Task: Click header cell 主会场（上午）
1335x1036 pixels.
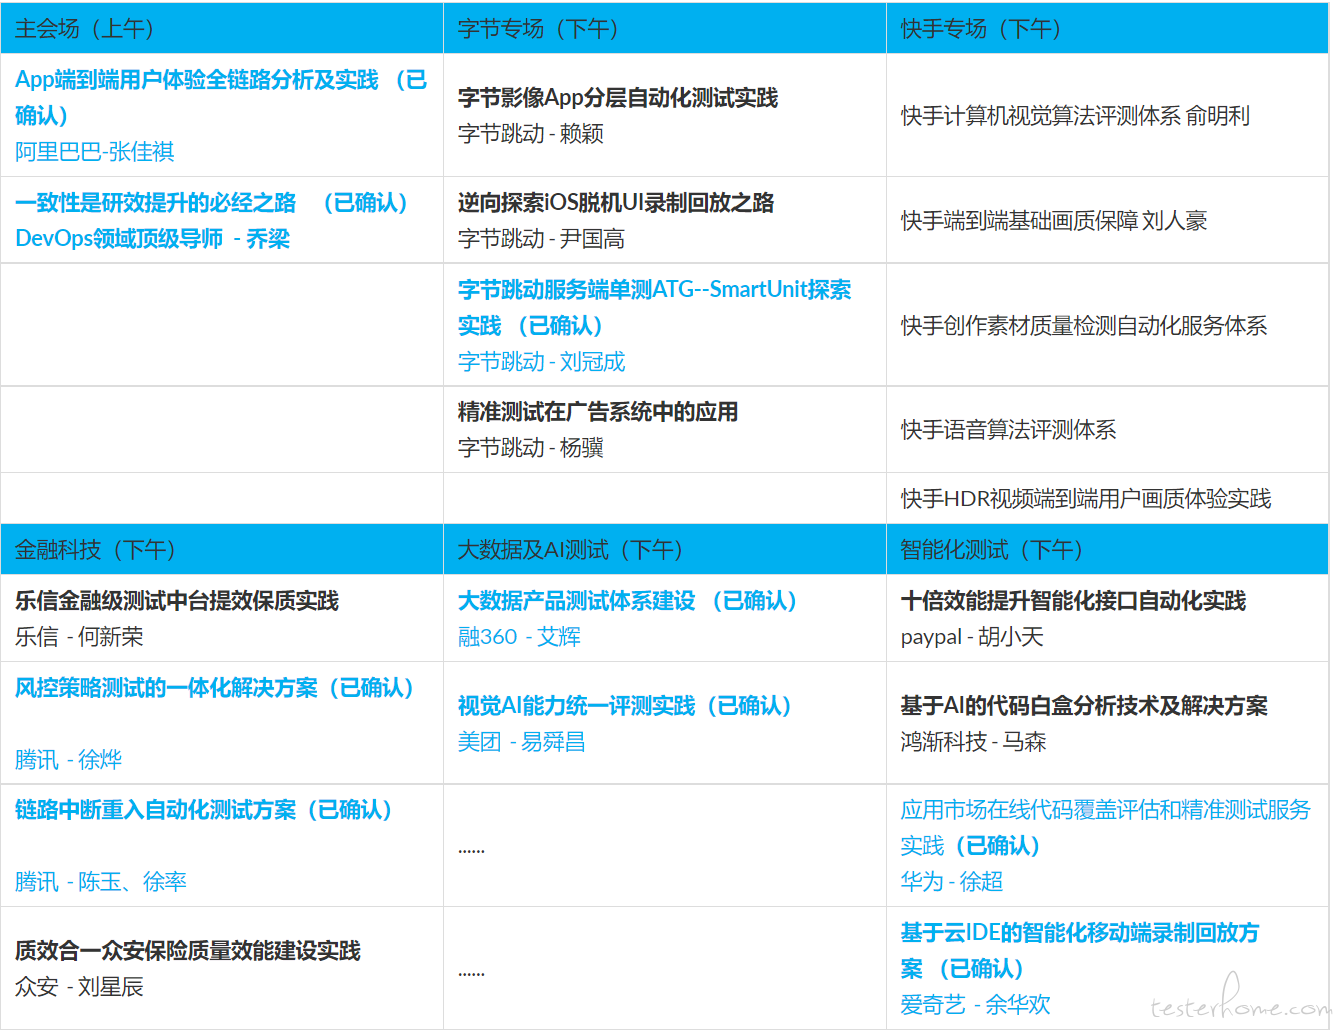Action: (x=222, y=28)
